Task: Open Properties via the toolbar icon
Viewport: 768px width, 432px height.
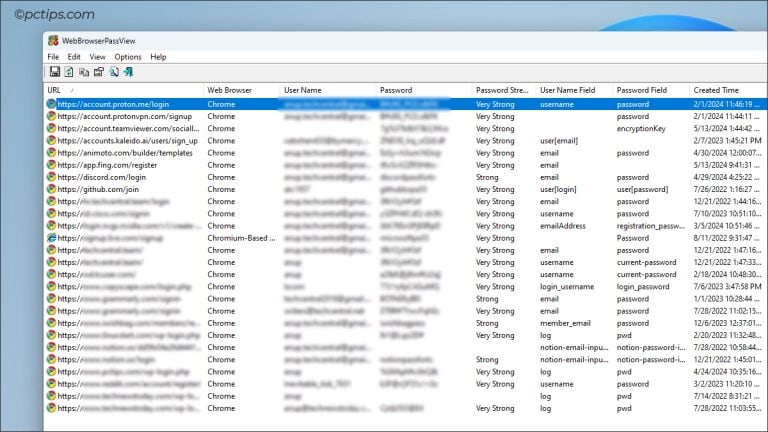Action: click(98, 72)
